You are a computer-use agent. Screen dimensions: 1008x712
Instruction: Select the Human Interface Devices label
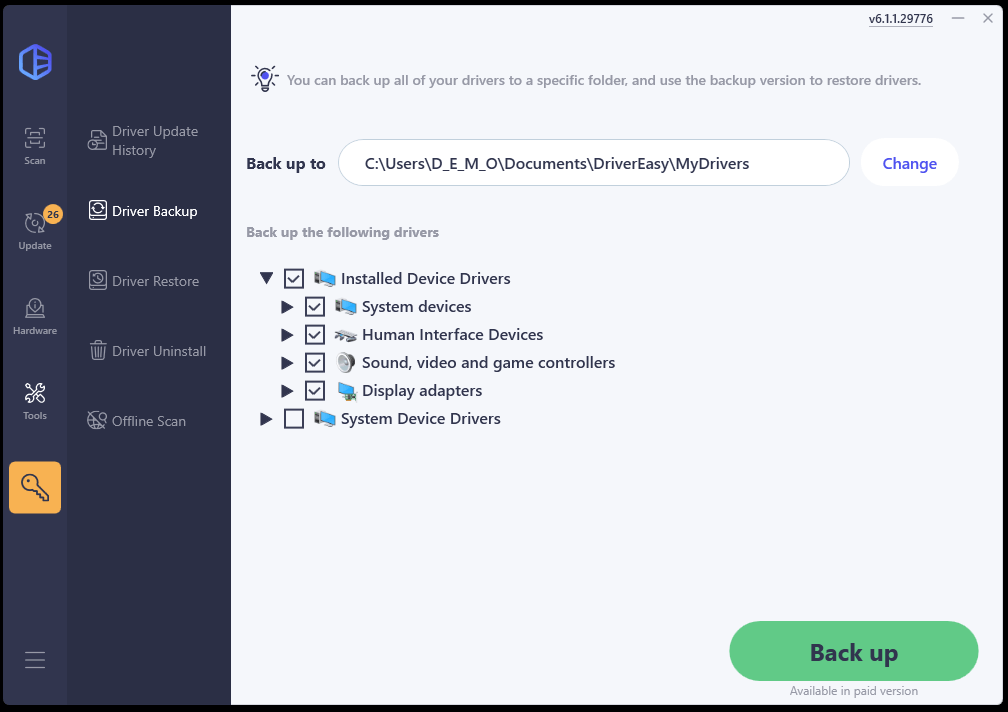pos(453,335)
